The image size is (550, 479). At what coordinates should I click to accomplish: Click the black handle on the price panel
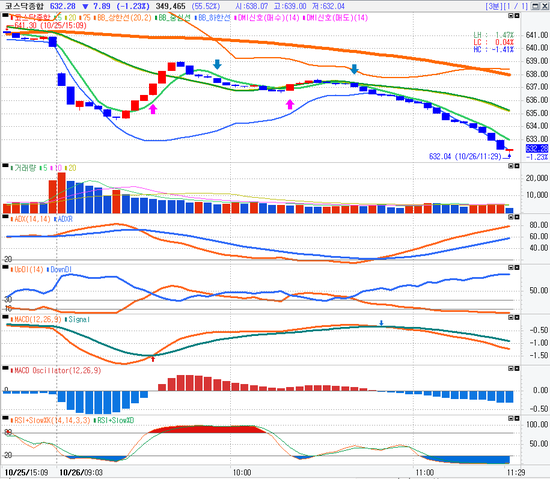click(5, 15)
